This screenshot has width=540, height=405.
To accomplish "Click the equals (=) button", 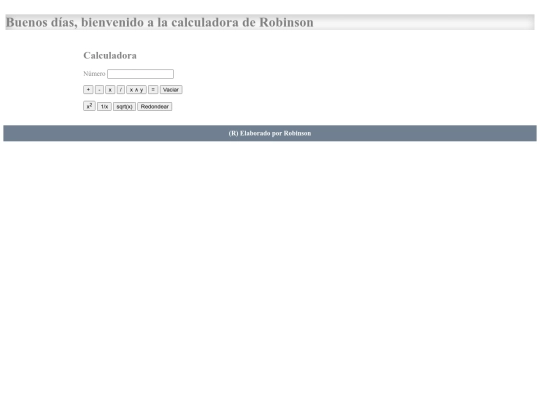I will point(153,90).
